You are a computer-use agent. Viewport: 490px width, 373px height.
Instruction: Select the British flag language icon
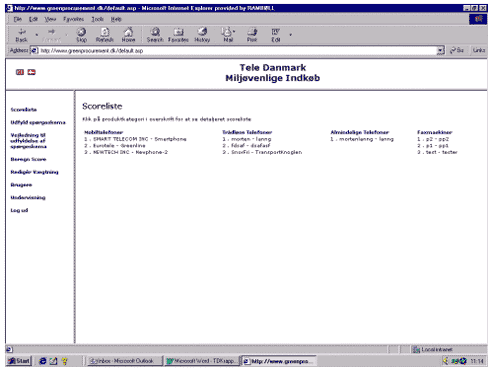click(x=20, y=72)
